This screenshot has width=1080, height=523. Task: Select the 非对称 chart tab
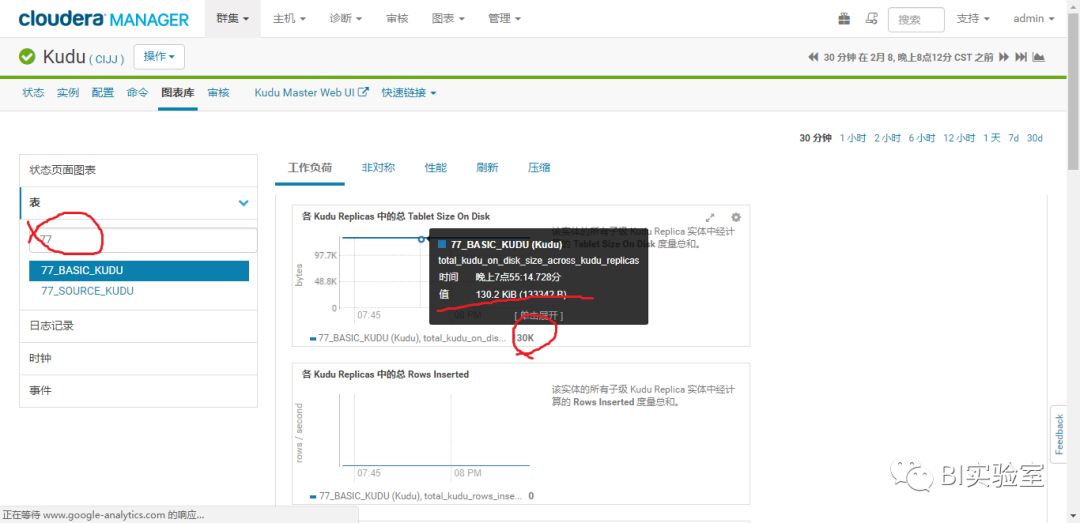[x=378, y=167]
